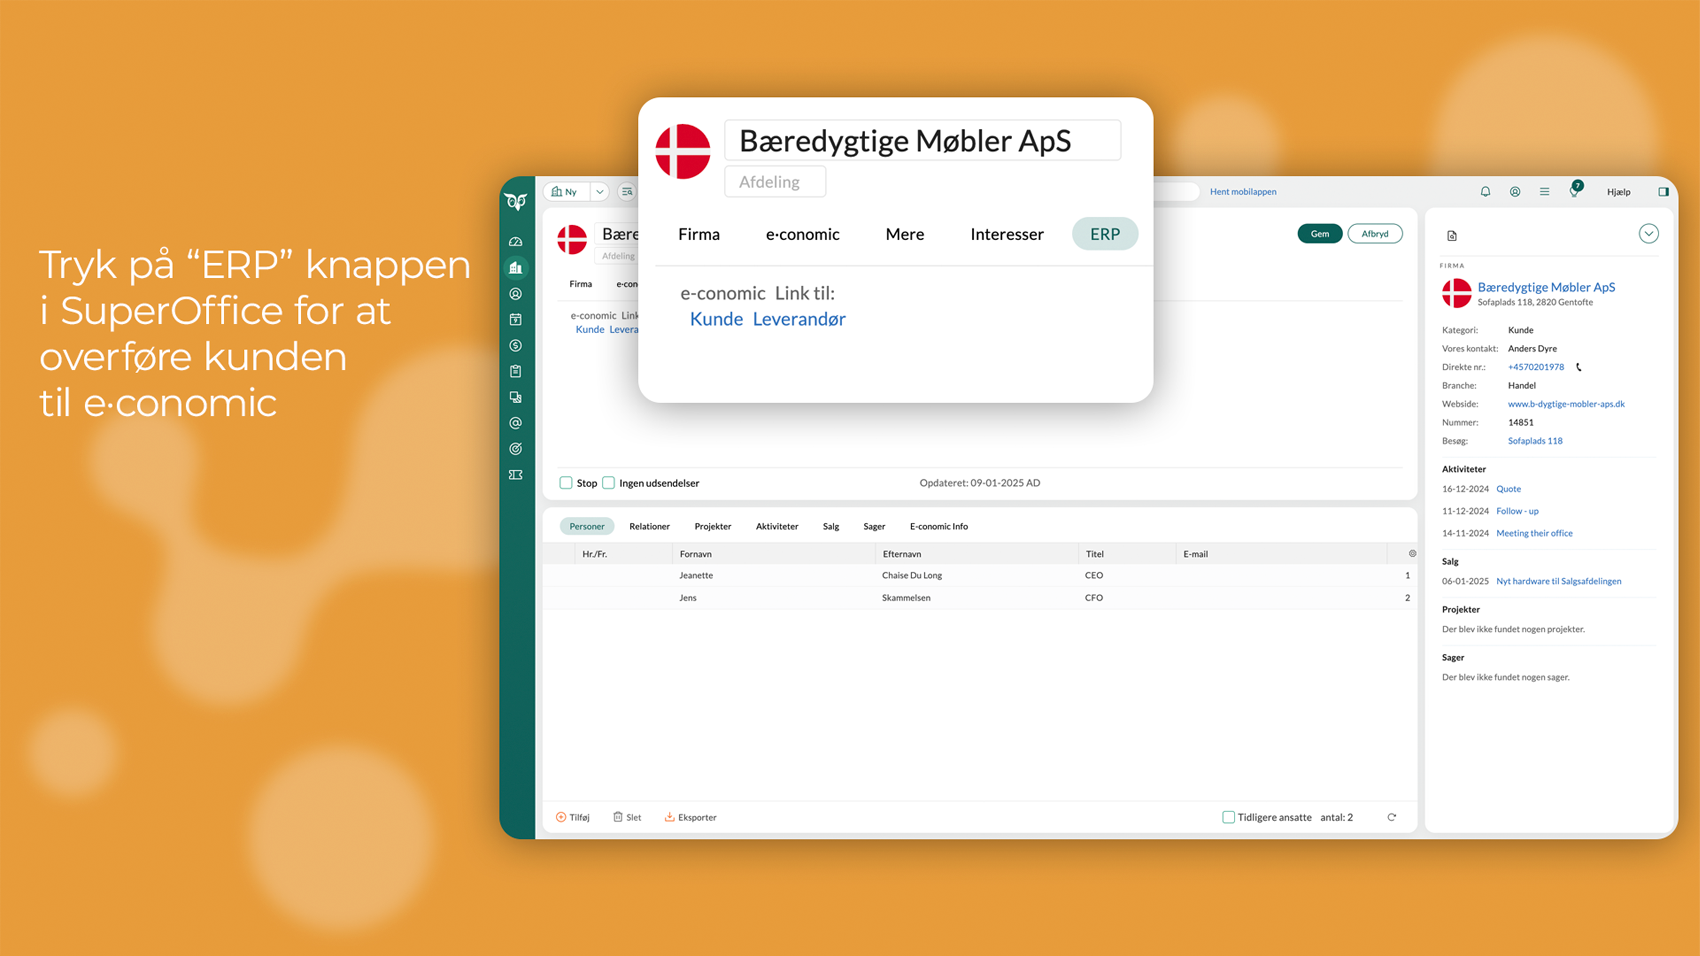
Task: Tick the Ingen udsendelser checkbox
Action: [608, 483]
